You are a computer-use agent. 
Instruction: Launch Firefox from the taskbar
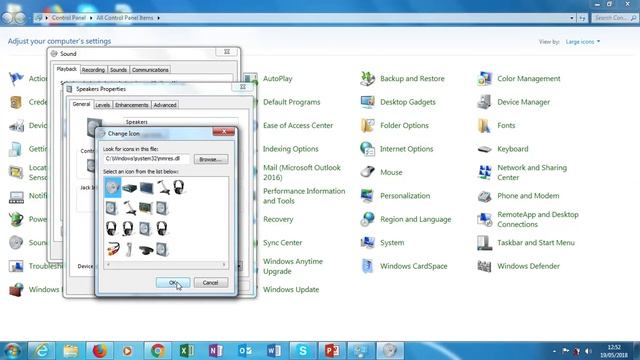pos(100,351)
